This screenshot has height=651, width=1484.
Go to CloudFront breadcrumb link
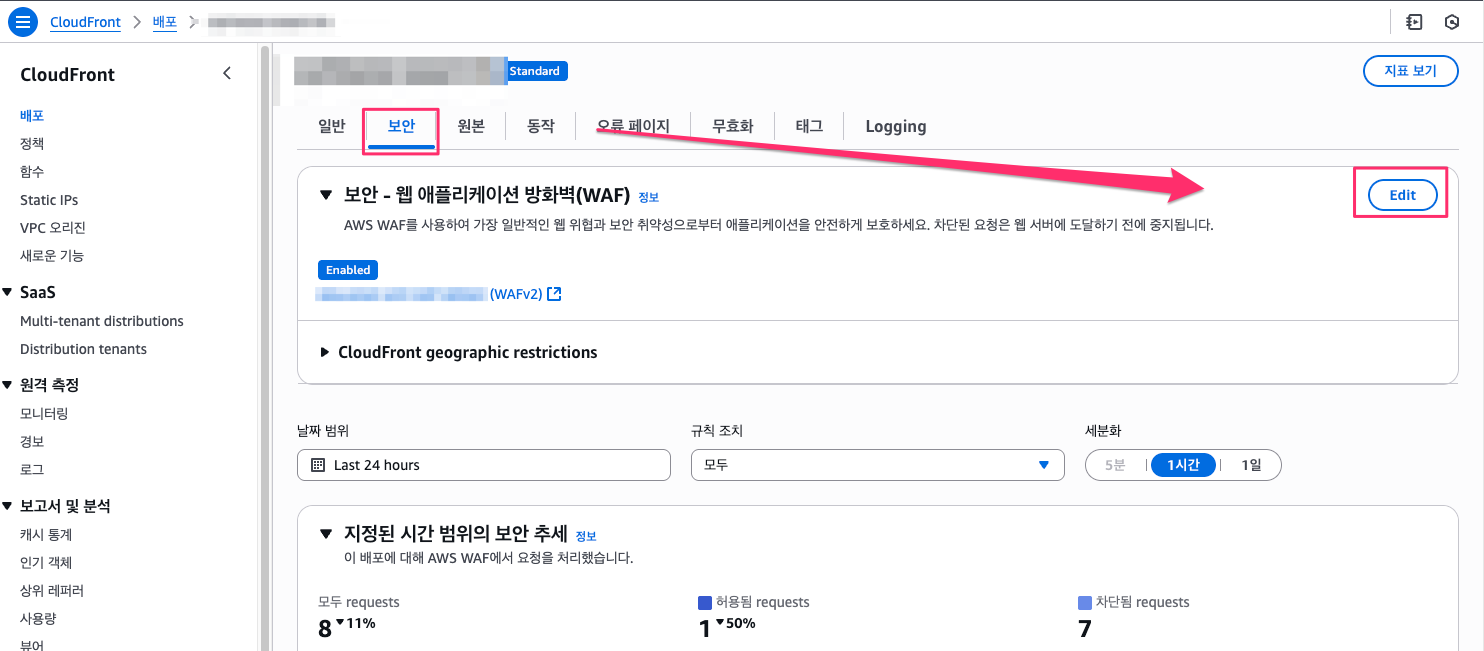pyautogui.click(x=86, y=21)
